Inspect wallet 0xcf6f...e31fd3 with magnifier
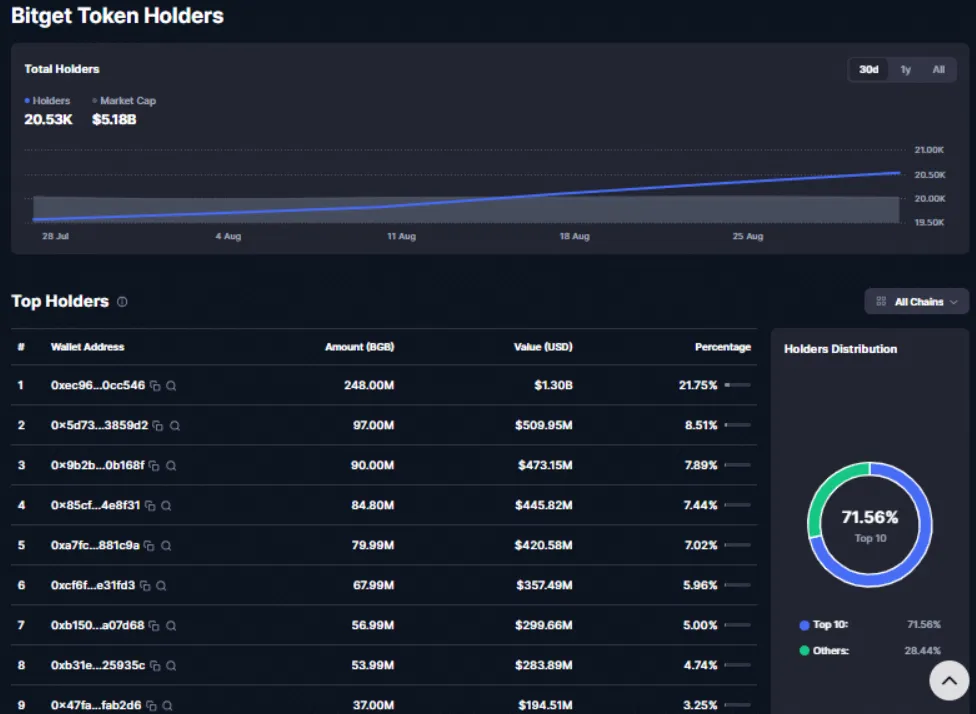This screenshot has width=976, height=714. click(161, 586)
